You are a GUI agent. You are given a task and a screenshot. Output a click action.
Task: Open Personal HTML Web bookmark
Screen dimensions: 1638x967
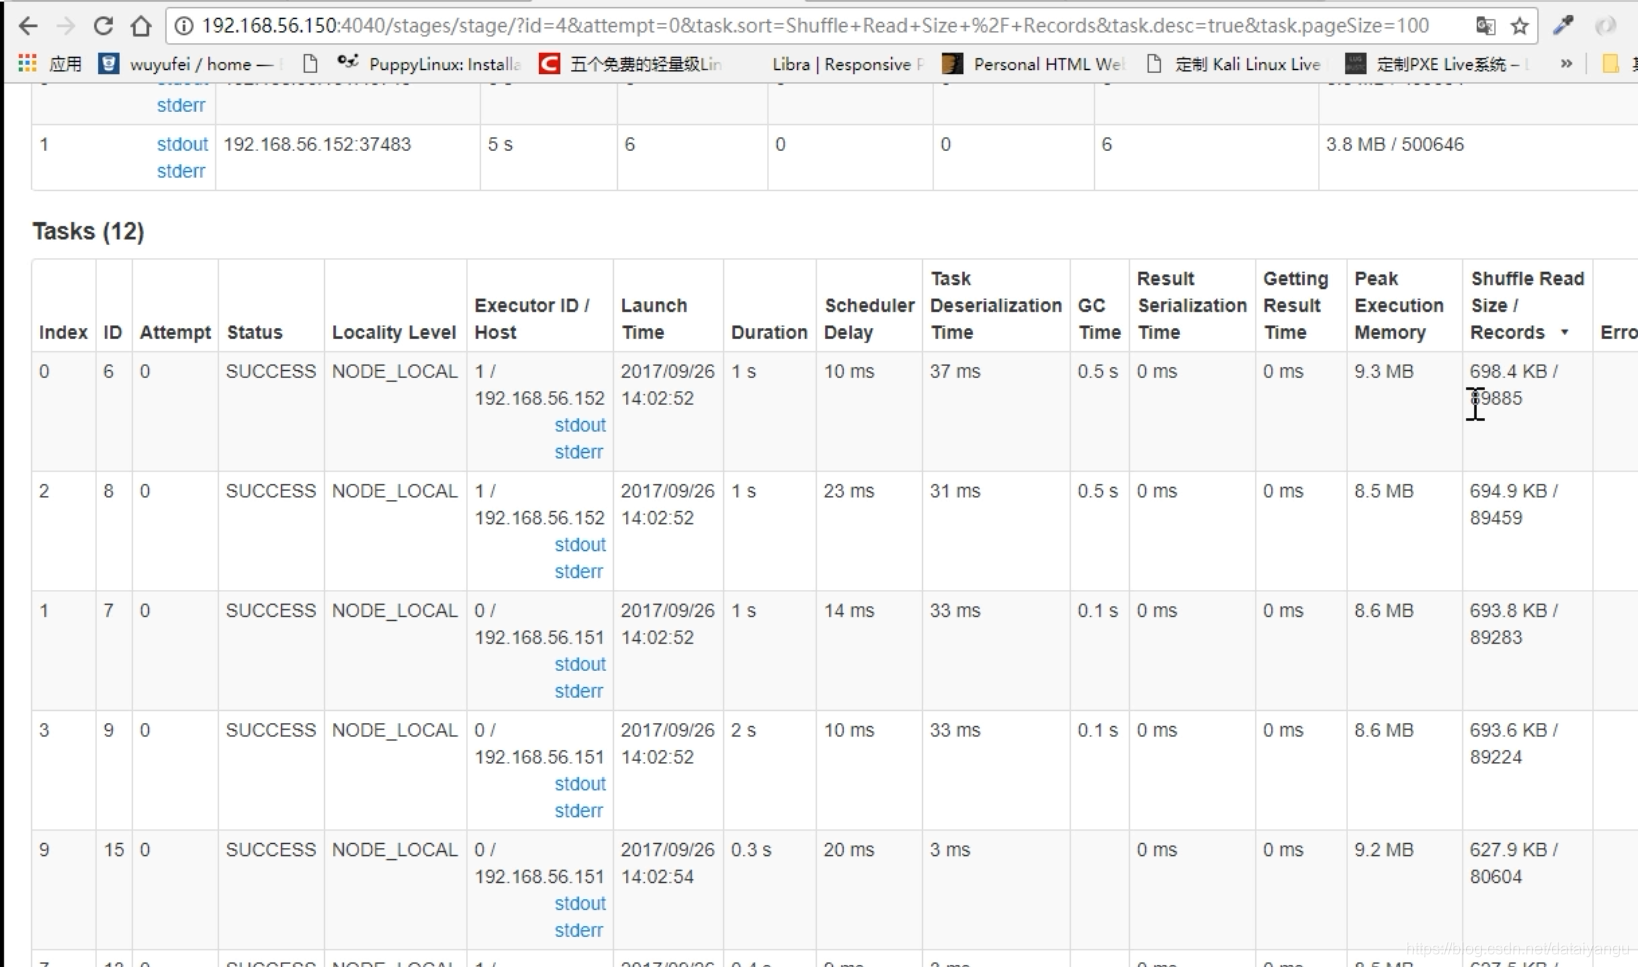(1035, 64)
